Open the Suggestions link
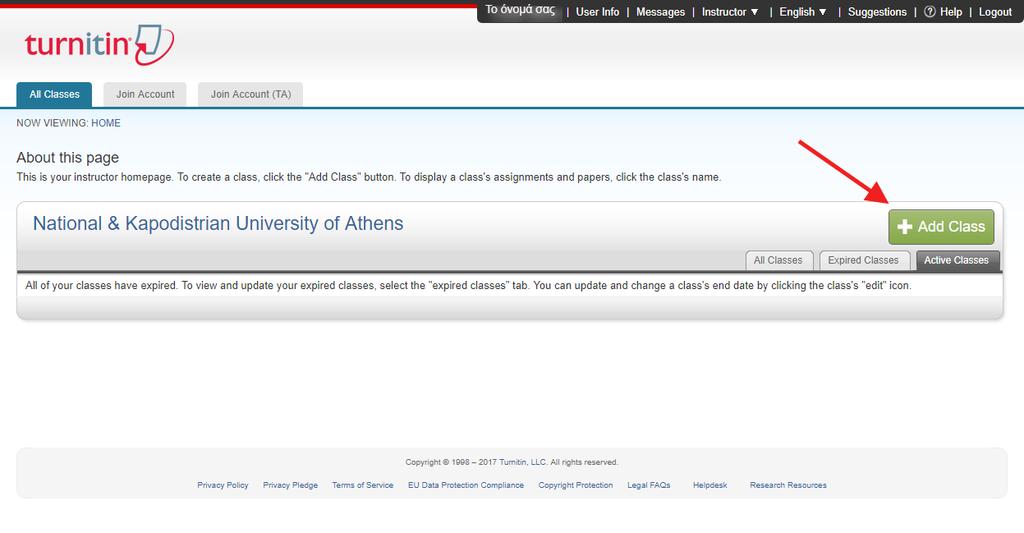 [x=877, y=12]
